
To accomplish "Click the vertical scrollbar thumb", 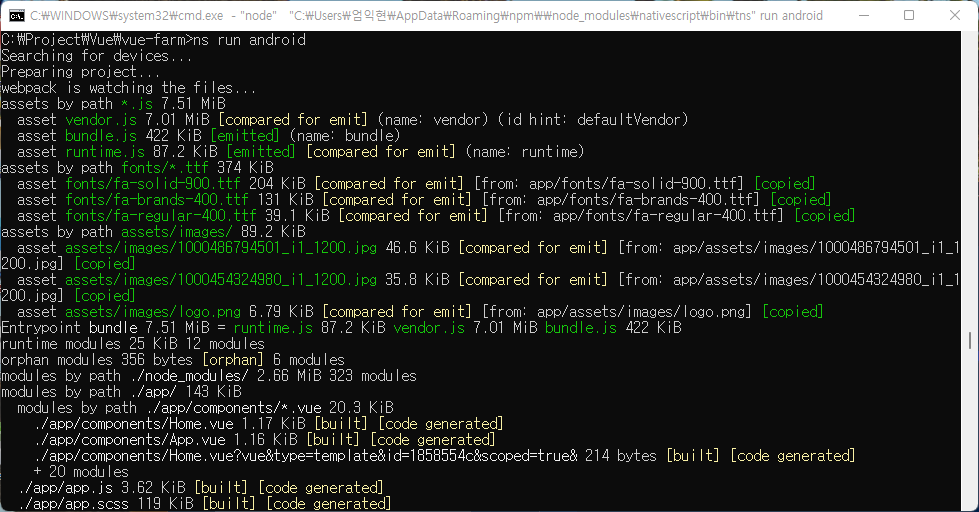I will pos(970,340).
